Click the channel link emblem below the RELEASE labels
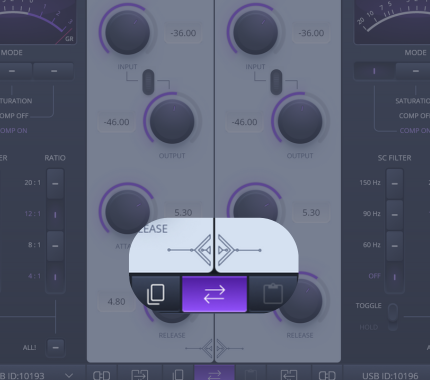 pyautogui.click(x=214, y=348)
